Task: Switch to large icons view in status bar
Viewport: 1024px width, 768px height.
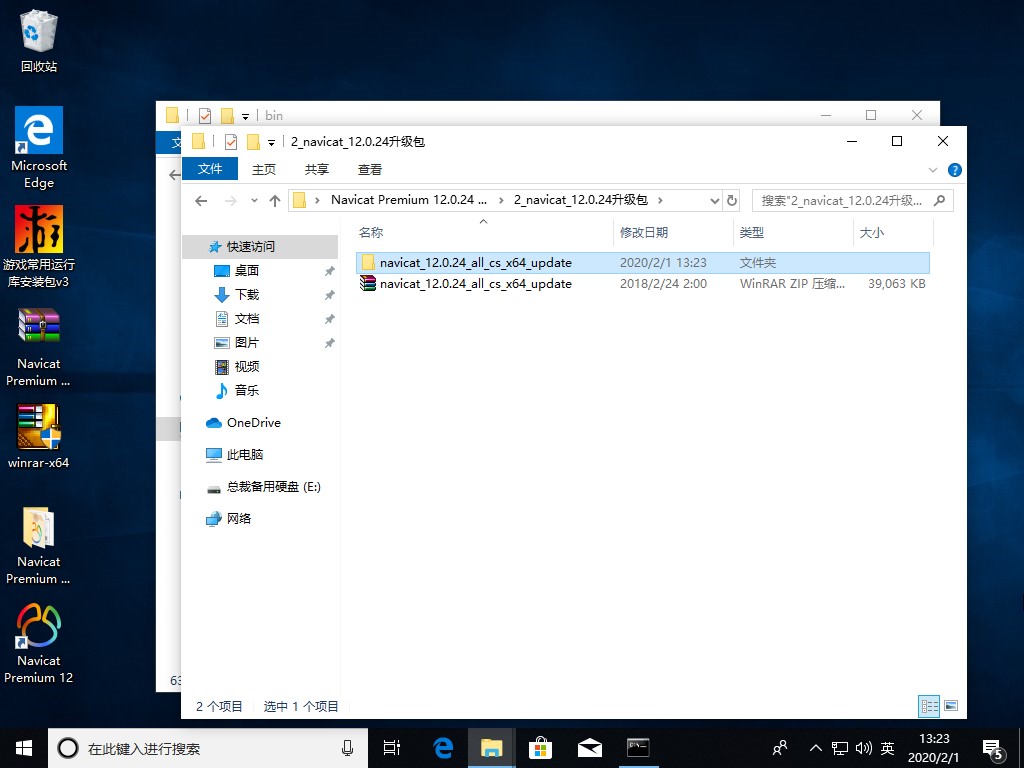Action: (x=951, y=706)
